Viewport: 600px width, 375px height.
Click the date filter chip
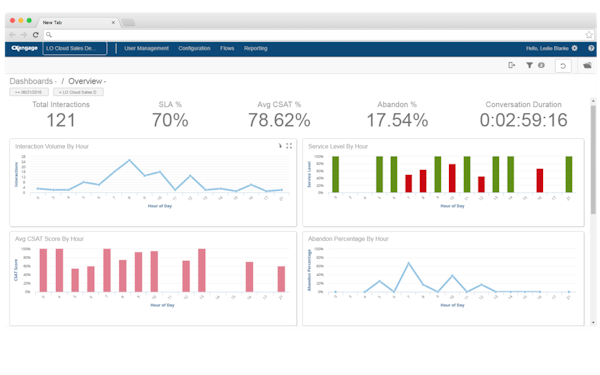(x=29, y=92)
